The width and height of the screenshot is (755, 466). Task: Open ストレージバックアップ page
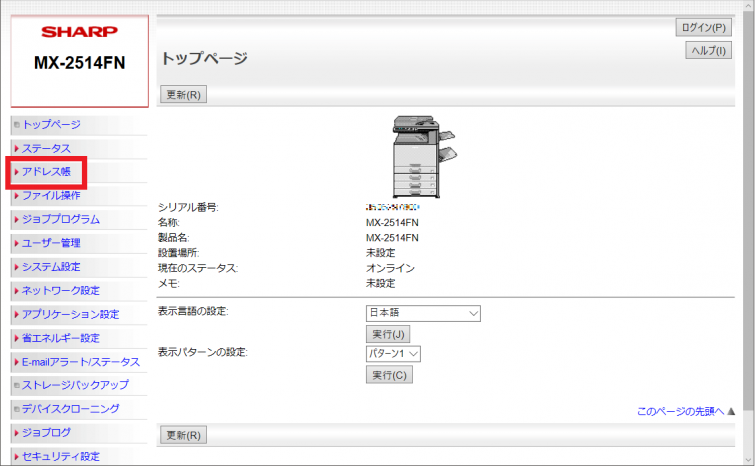click(76, 385)
